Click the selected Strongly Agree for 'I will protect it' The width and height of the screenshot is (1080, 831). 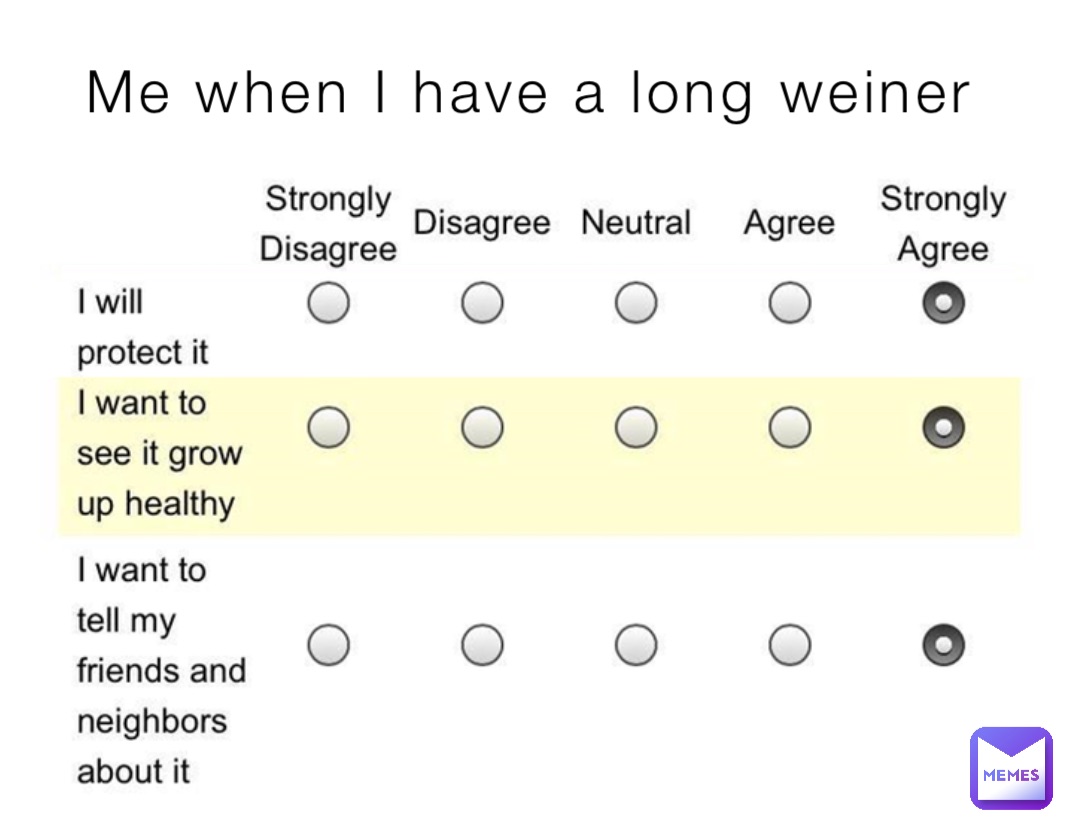pos(942,303)
